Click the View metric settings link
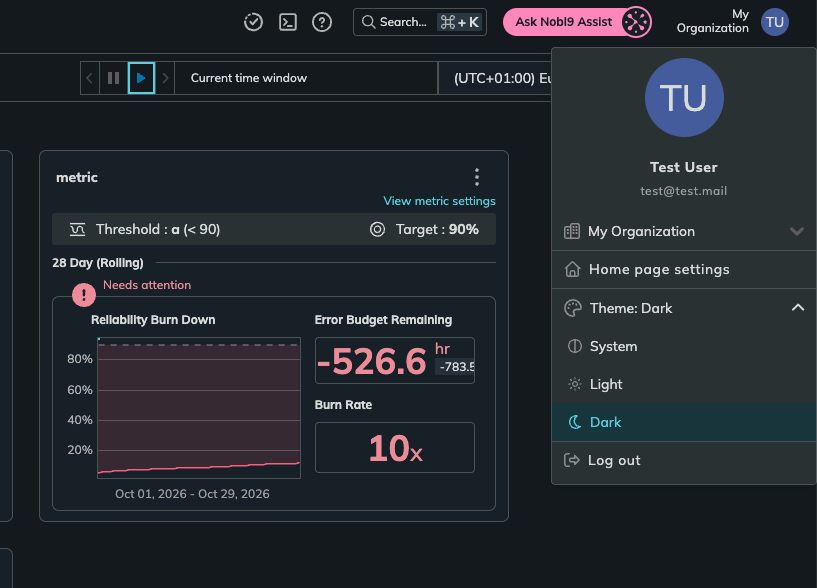 click(x=439, y=201)
